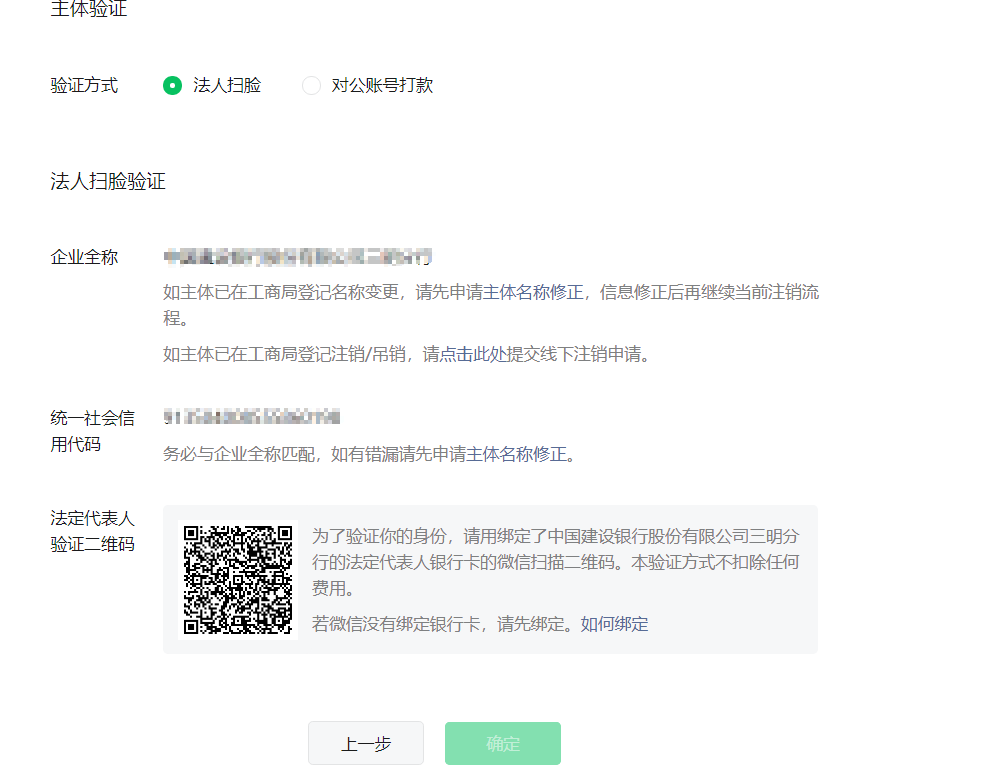Click the 企业全称 field label
This screenshot has height=768, width=1004.
click(84, 257)
